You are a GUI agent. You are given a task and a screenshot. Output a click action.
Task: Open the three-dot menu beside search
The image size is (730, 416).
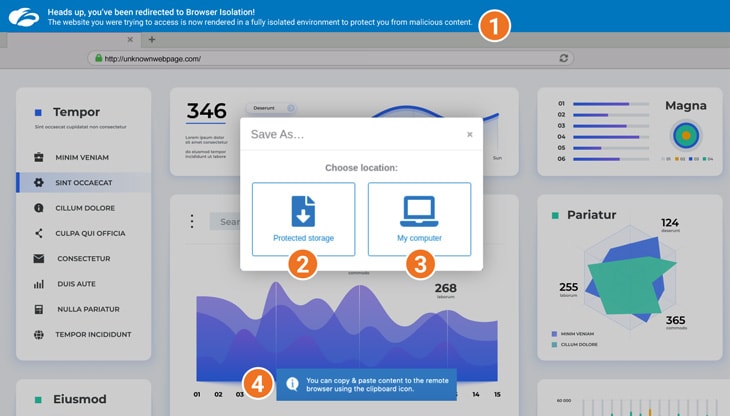(x=191, y=221)
